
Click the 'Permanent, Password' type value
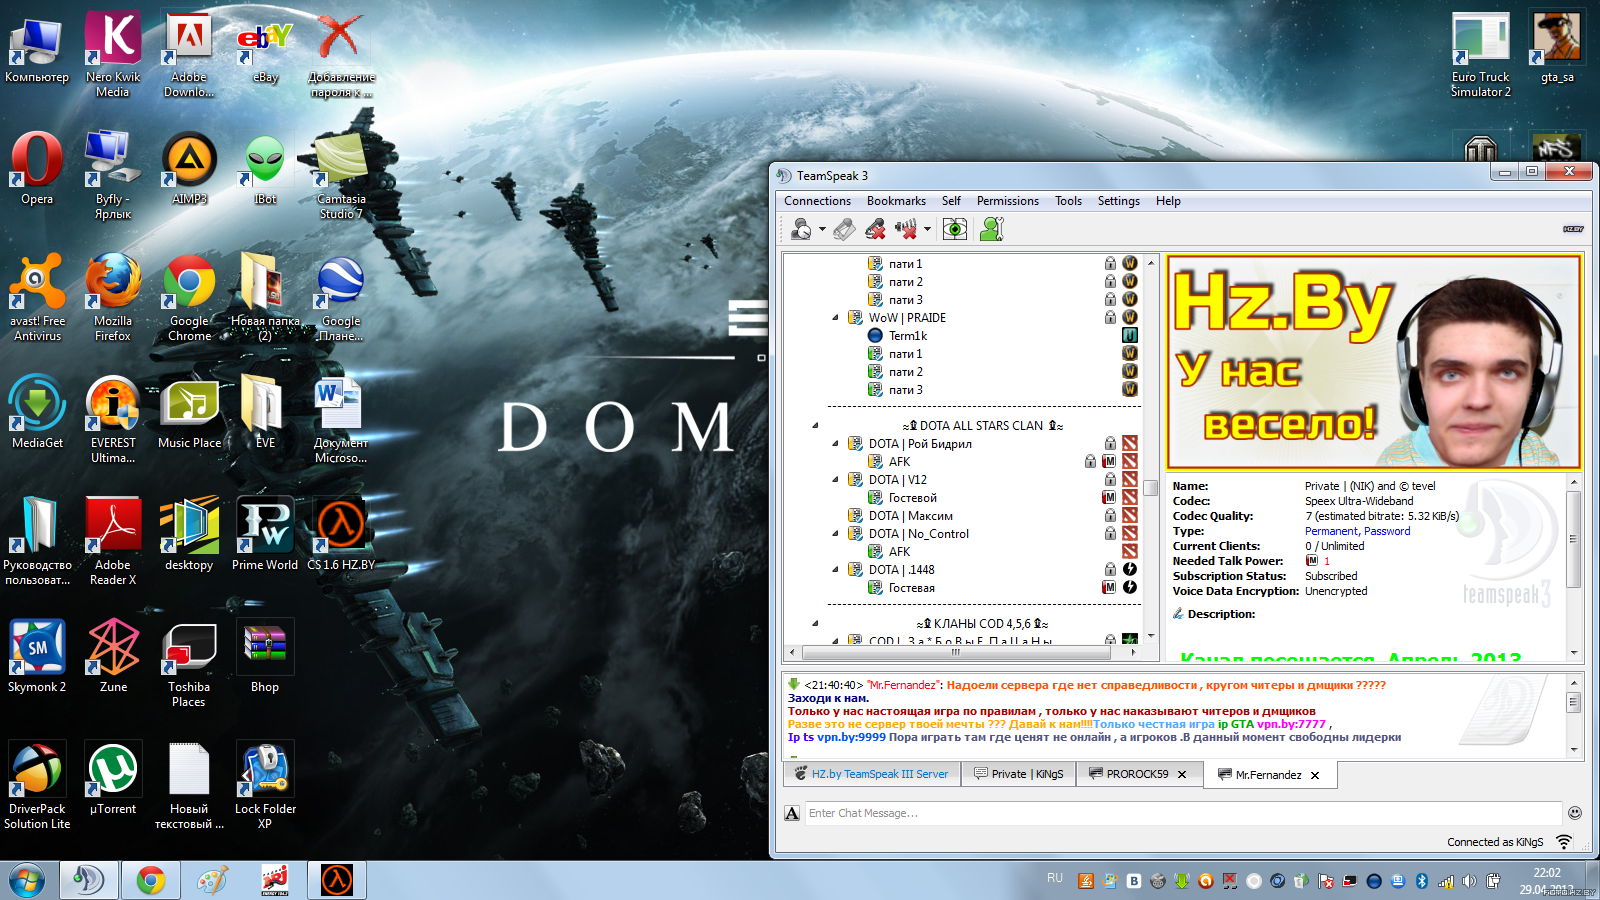[x=1357, y=531]
